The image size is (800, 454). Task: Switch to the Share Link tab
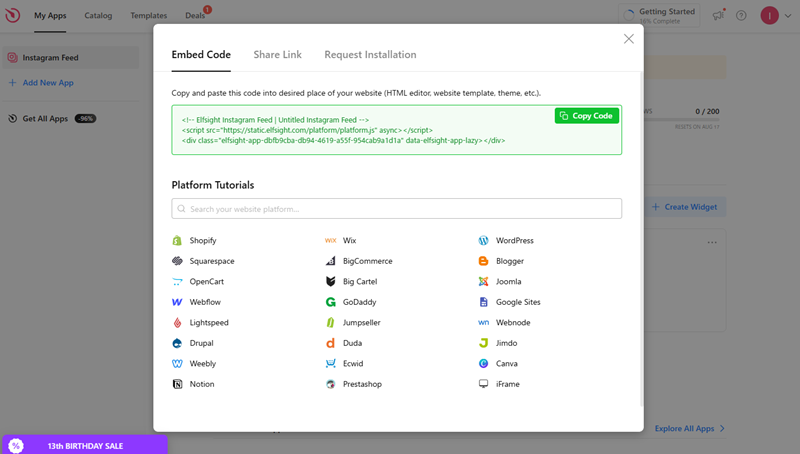click(278, 55)
